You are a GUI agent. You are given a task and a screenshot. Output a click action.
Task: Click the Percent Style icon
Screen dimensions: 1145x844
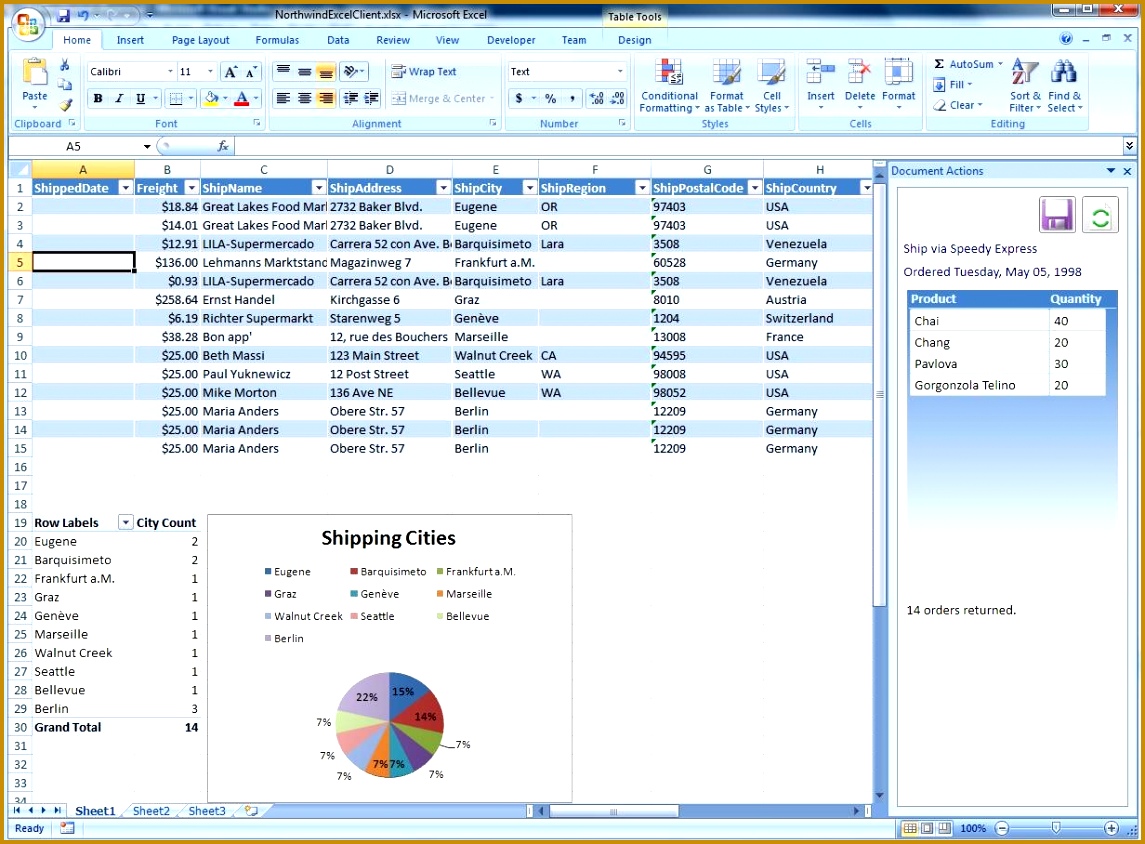click(x=551, y=99)
